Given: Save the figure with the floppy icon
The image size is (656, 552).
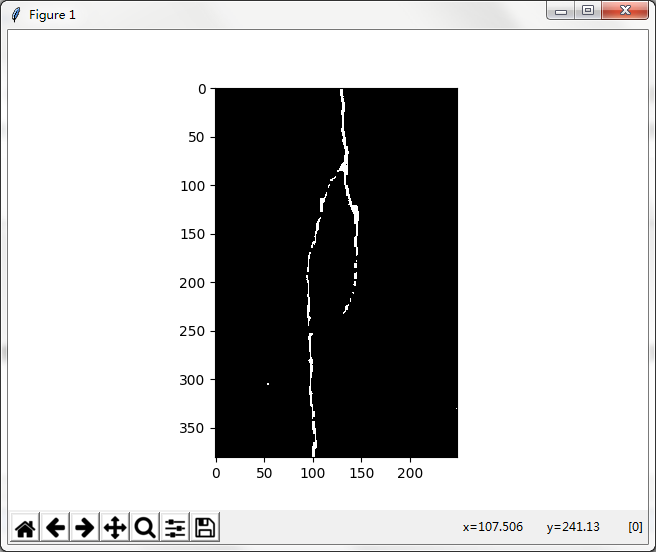Looking at the screenshot, I should [x=205, y=527].
